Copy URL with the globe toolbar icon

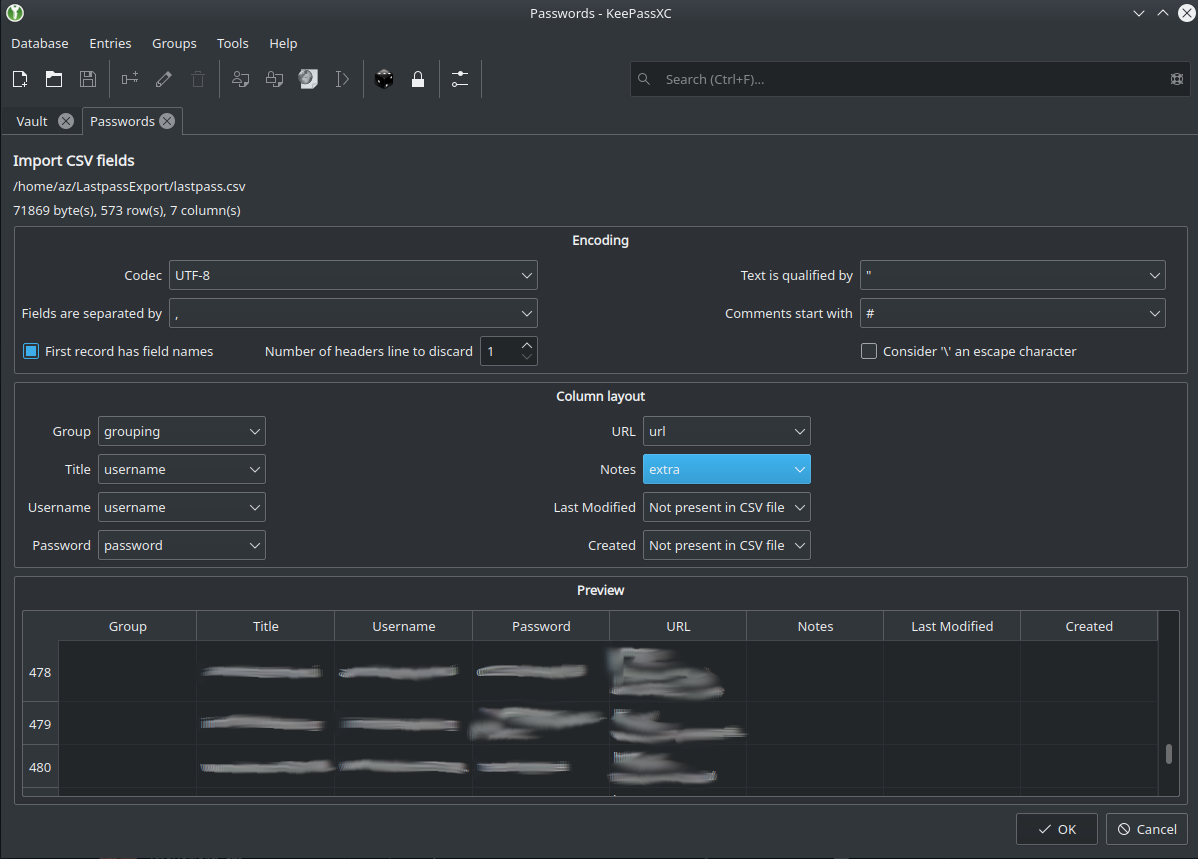point(308,79)
